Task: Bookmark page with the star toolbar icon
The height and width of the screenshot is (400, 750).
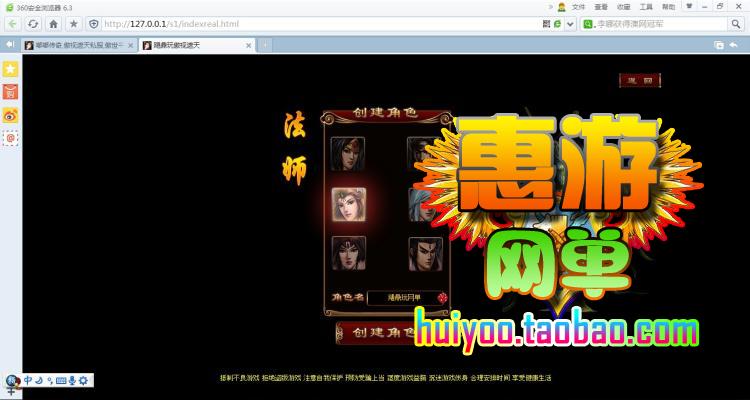Action: pos(74,24)
